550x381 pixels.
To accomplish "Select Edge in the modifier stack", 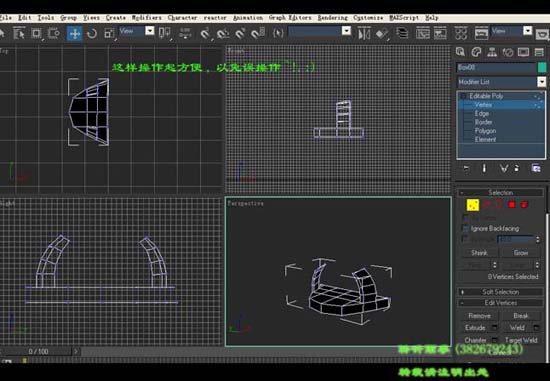I will point(482,114).
